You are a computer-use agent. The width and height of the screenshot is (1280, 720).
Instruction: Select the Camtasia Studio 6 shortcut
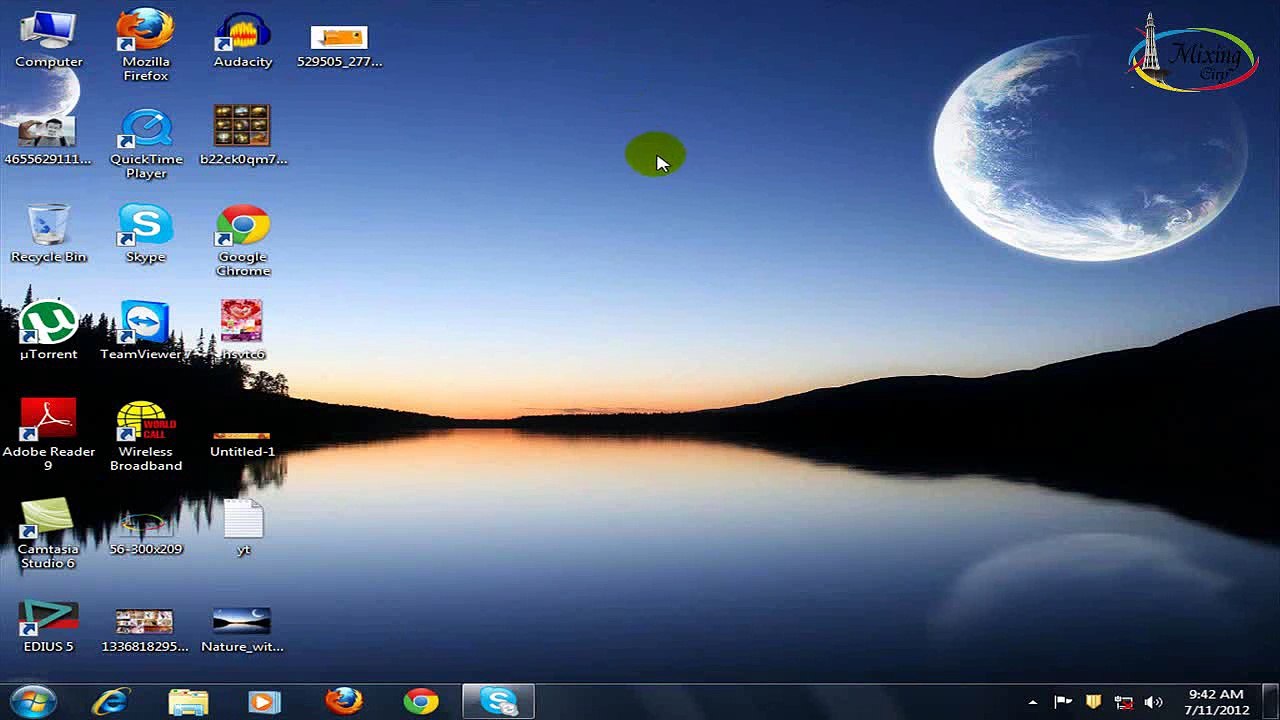click(x=48, y=533)
